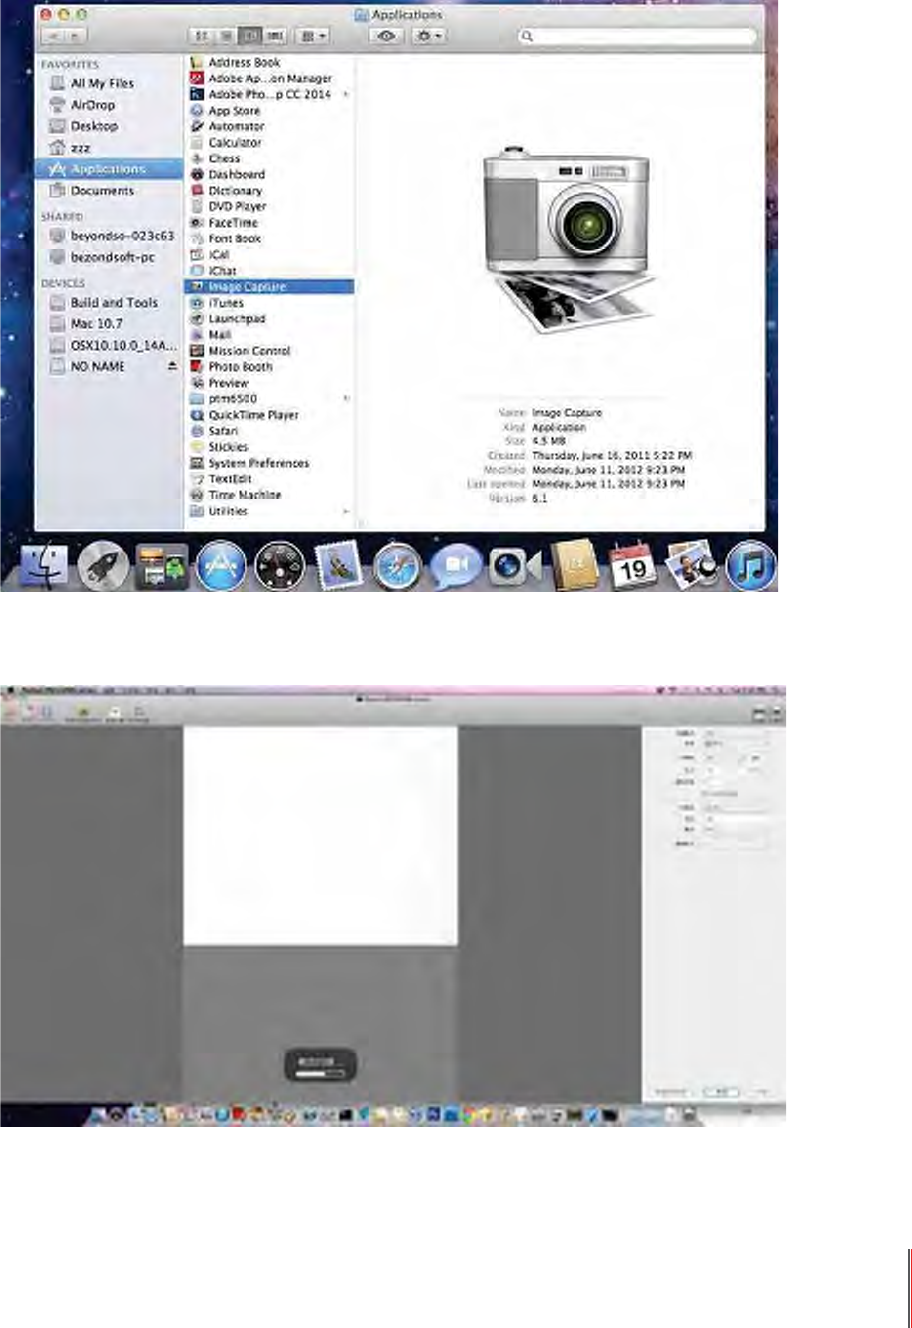912x1328 pixels.
Task: Go back in Finder window
Action: pyautogui.click(x=53, y=36)
